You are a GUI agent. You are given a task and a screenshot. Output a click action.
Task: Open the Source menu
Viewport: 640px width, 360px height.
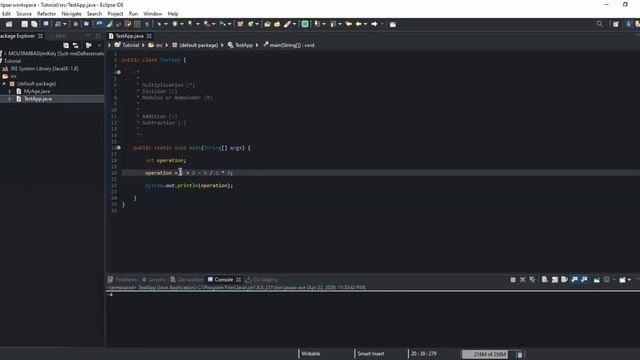coord(24,14)
